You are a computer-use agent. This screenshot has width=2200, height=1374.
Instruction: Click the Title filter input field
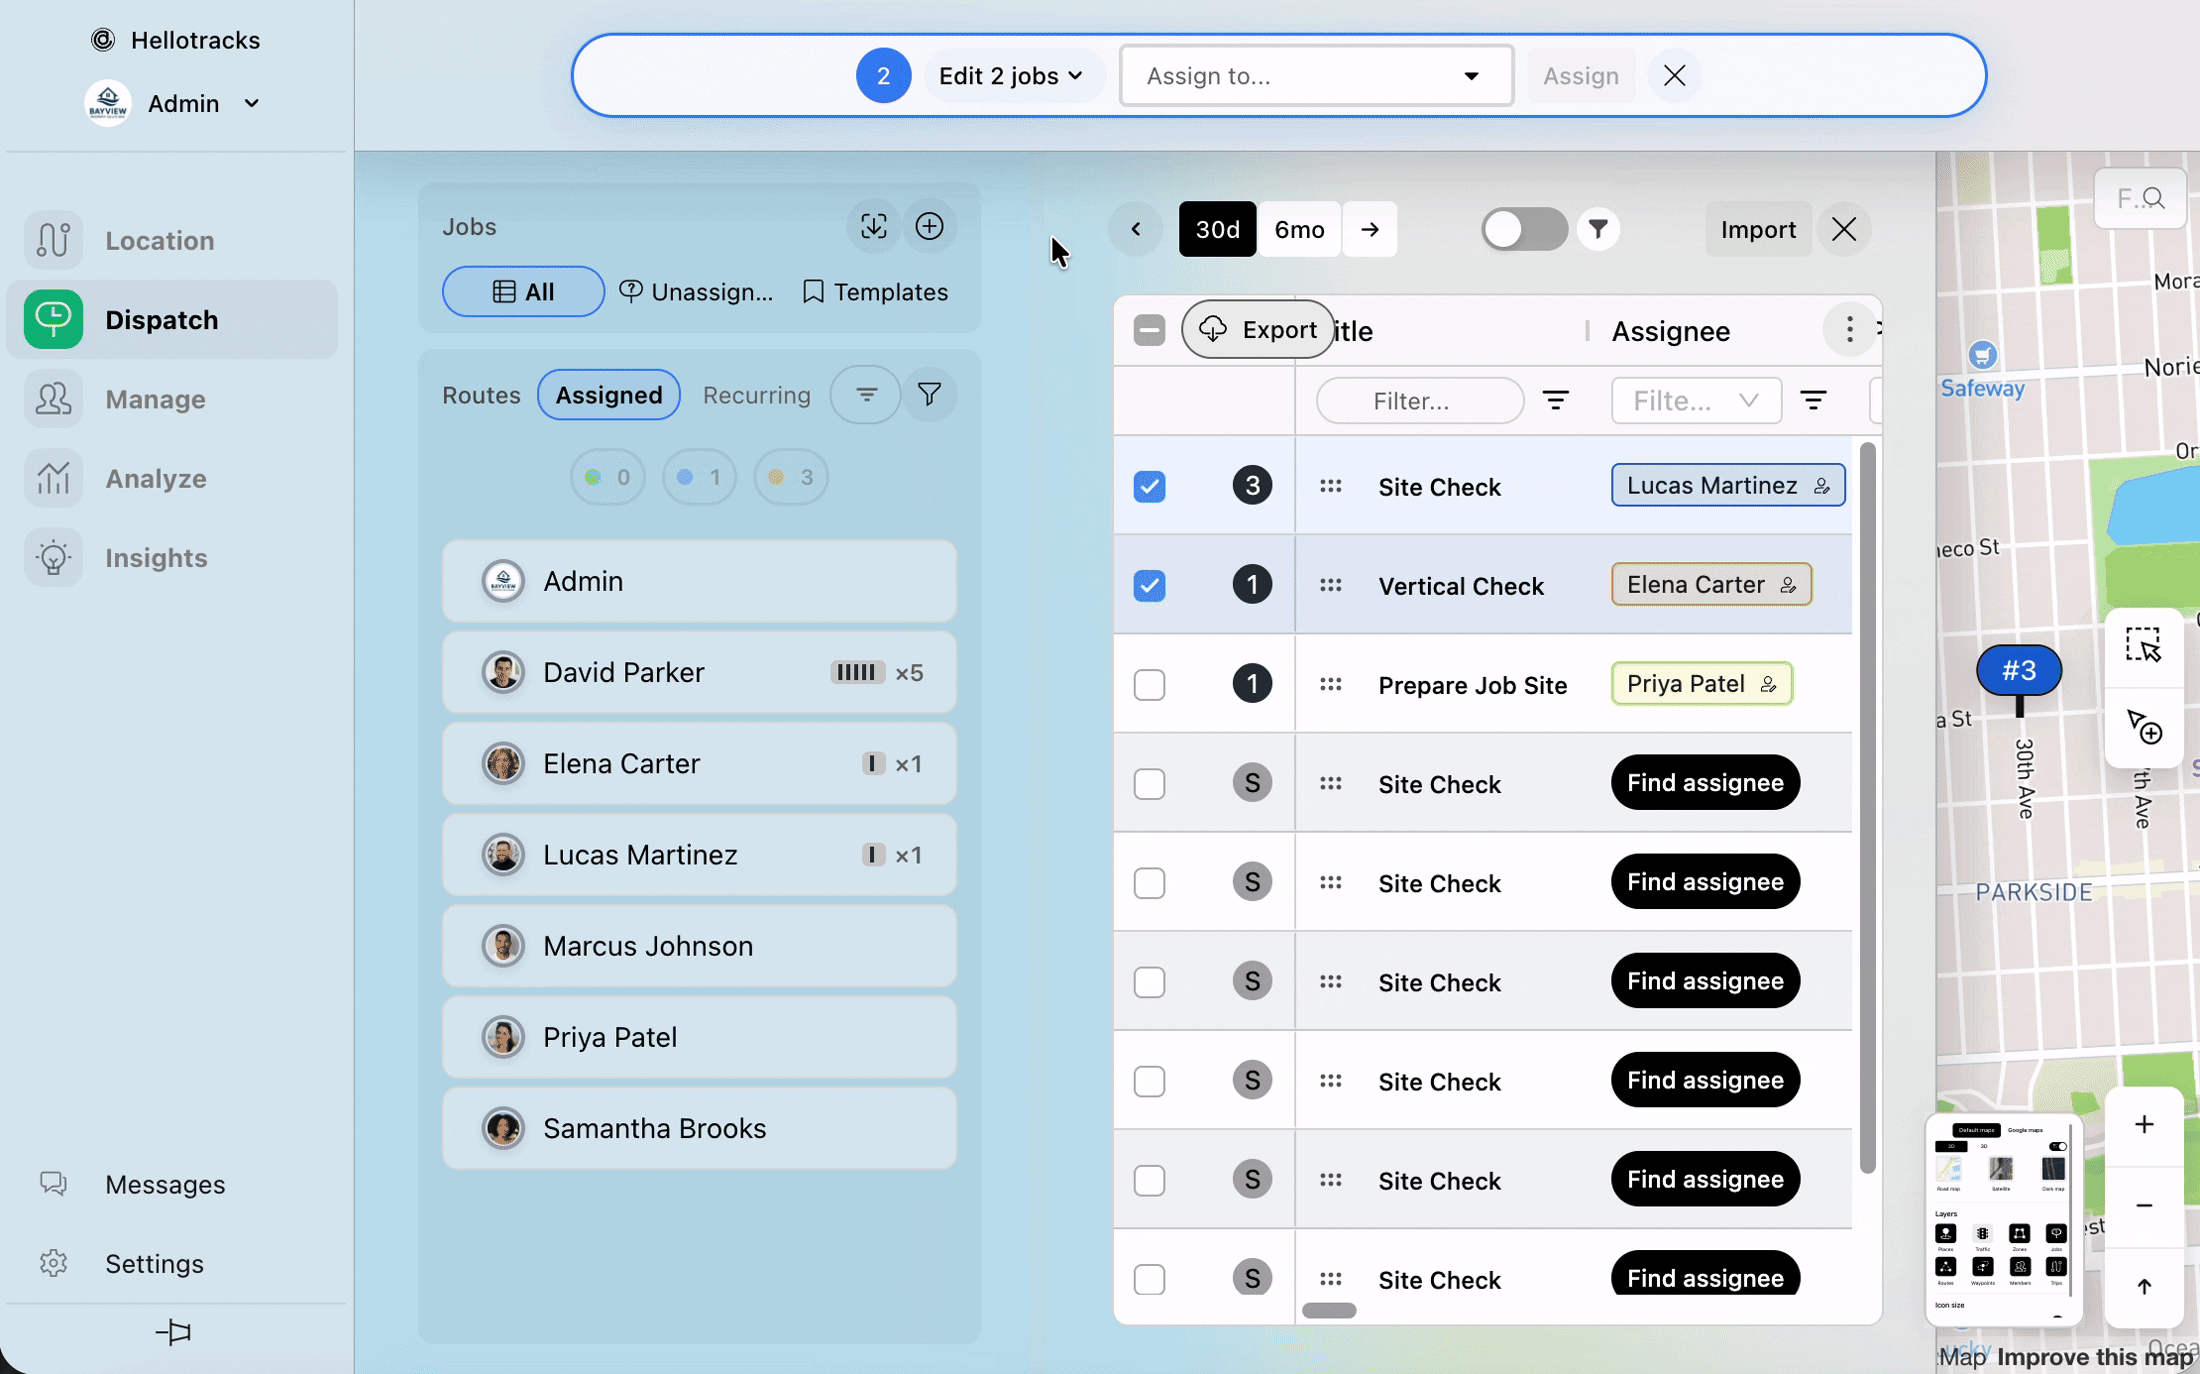tap(1419, 401)
